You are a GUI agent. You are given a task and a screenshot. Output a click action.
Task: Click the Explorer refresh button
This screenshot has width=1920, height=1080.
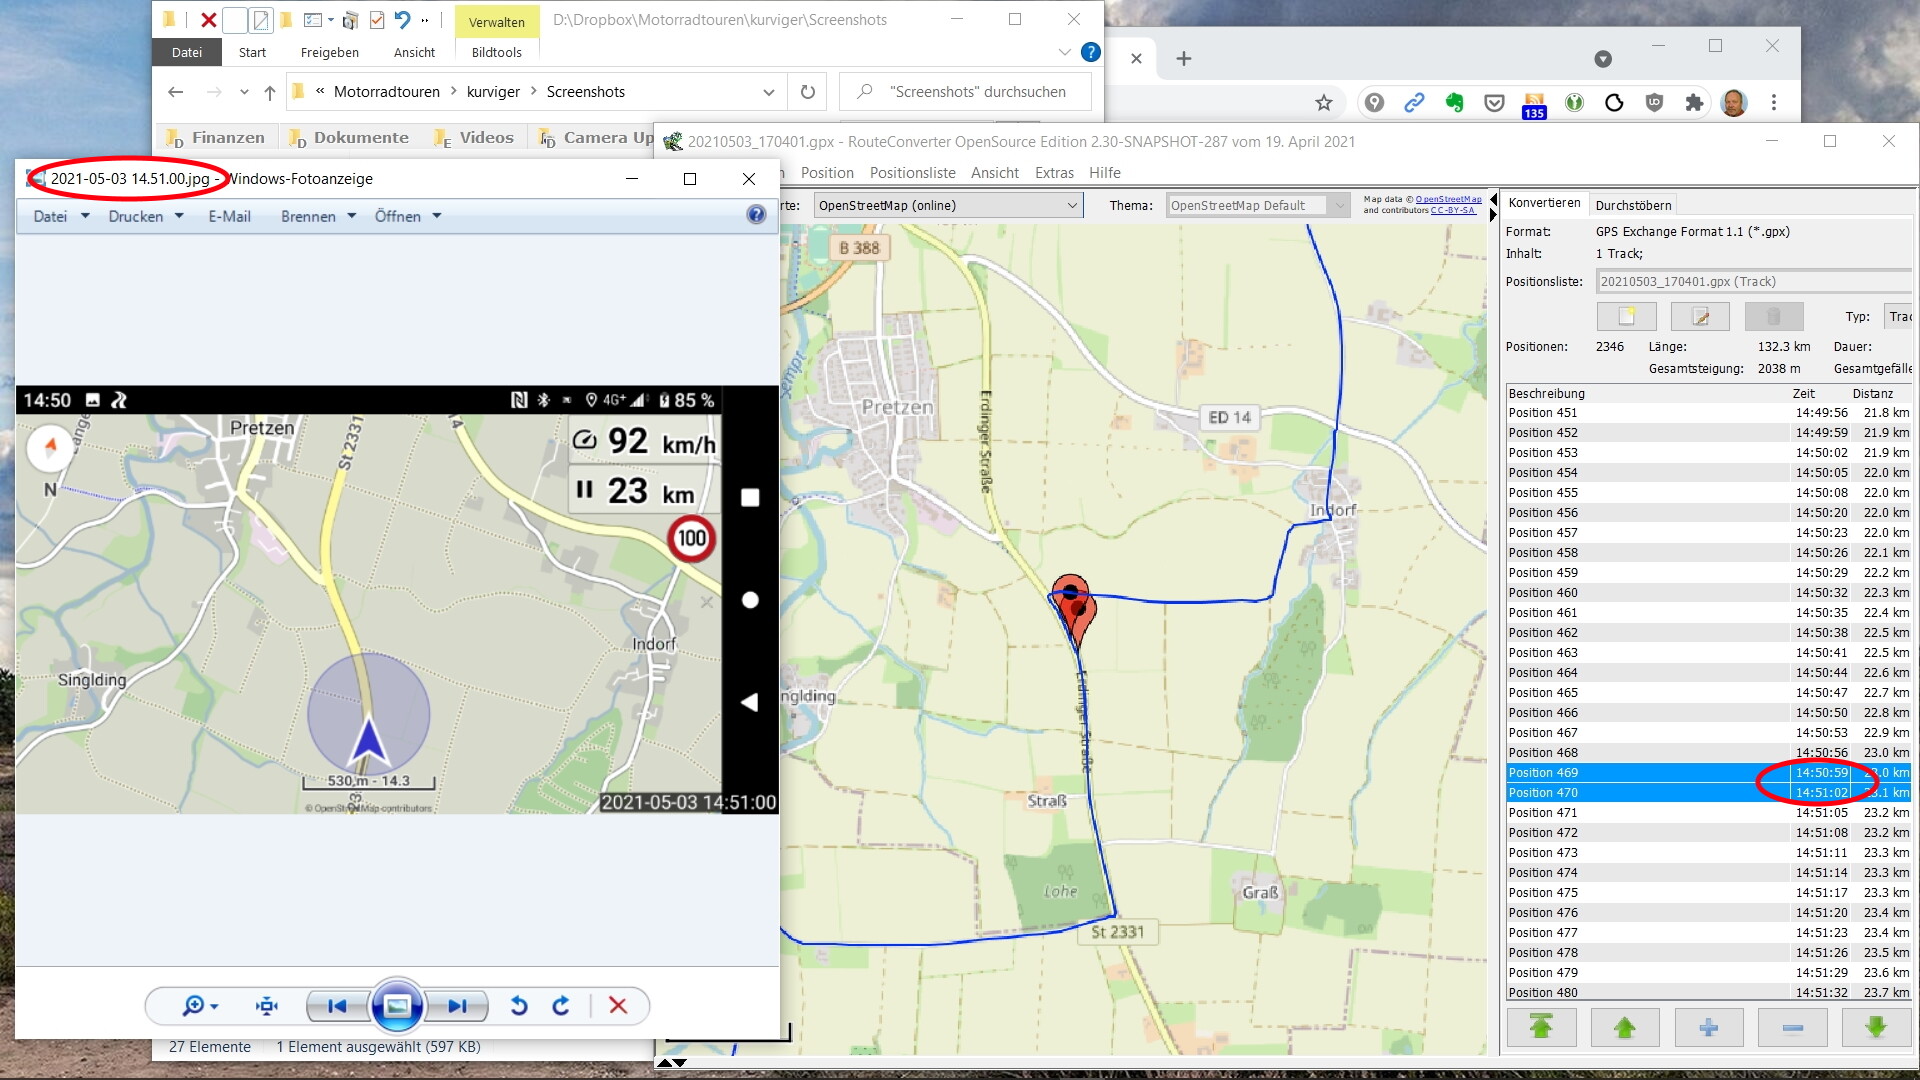808,92
